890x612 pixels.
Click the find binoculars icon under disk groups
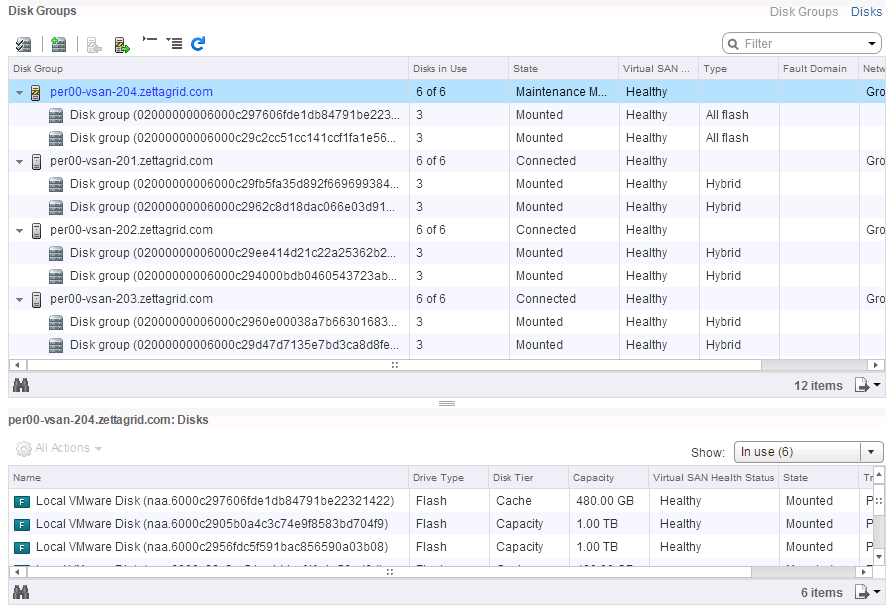(21, 385)
